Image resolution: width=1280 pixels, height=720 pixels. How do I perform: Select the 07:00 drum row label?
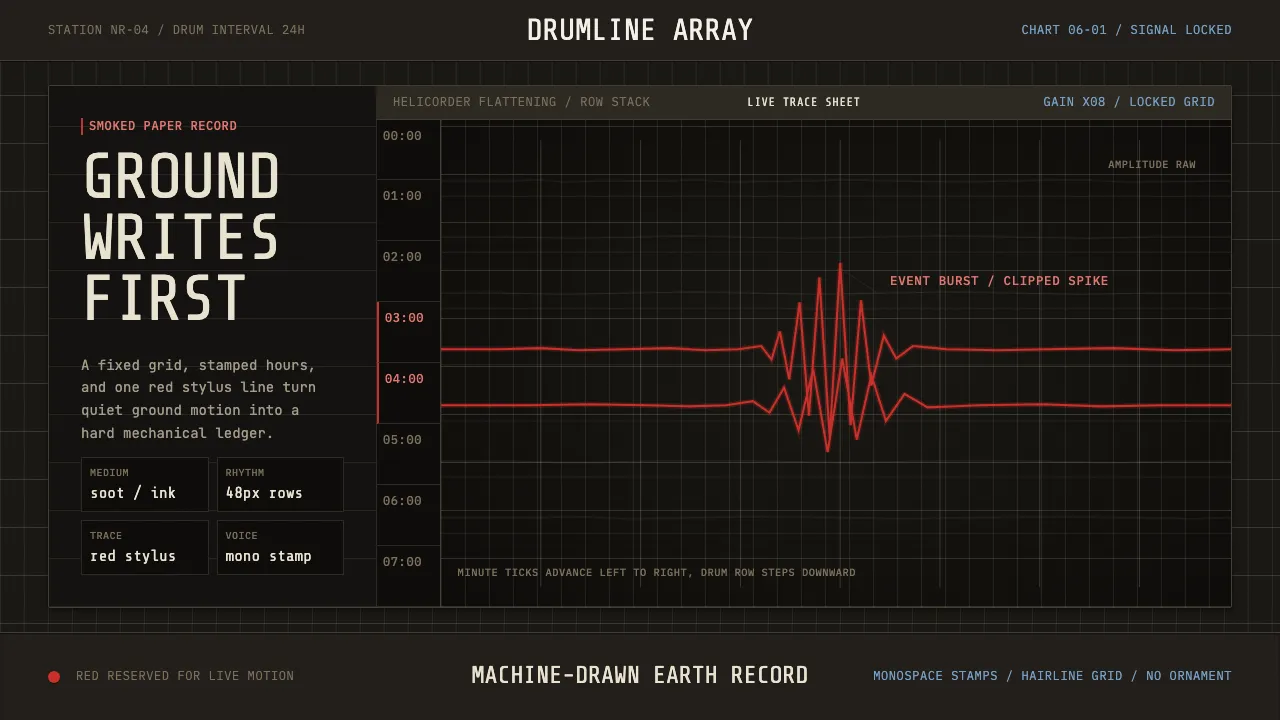point(402,562)
